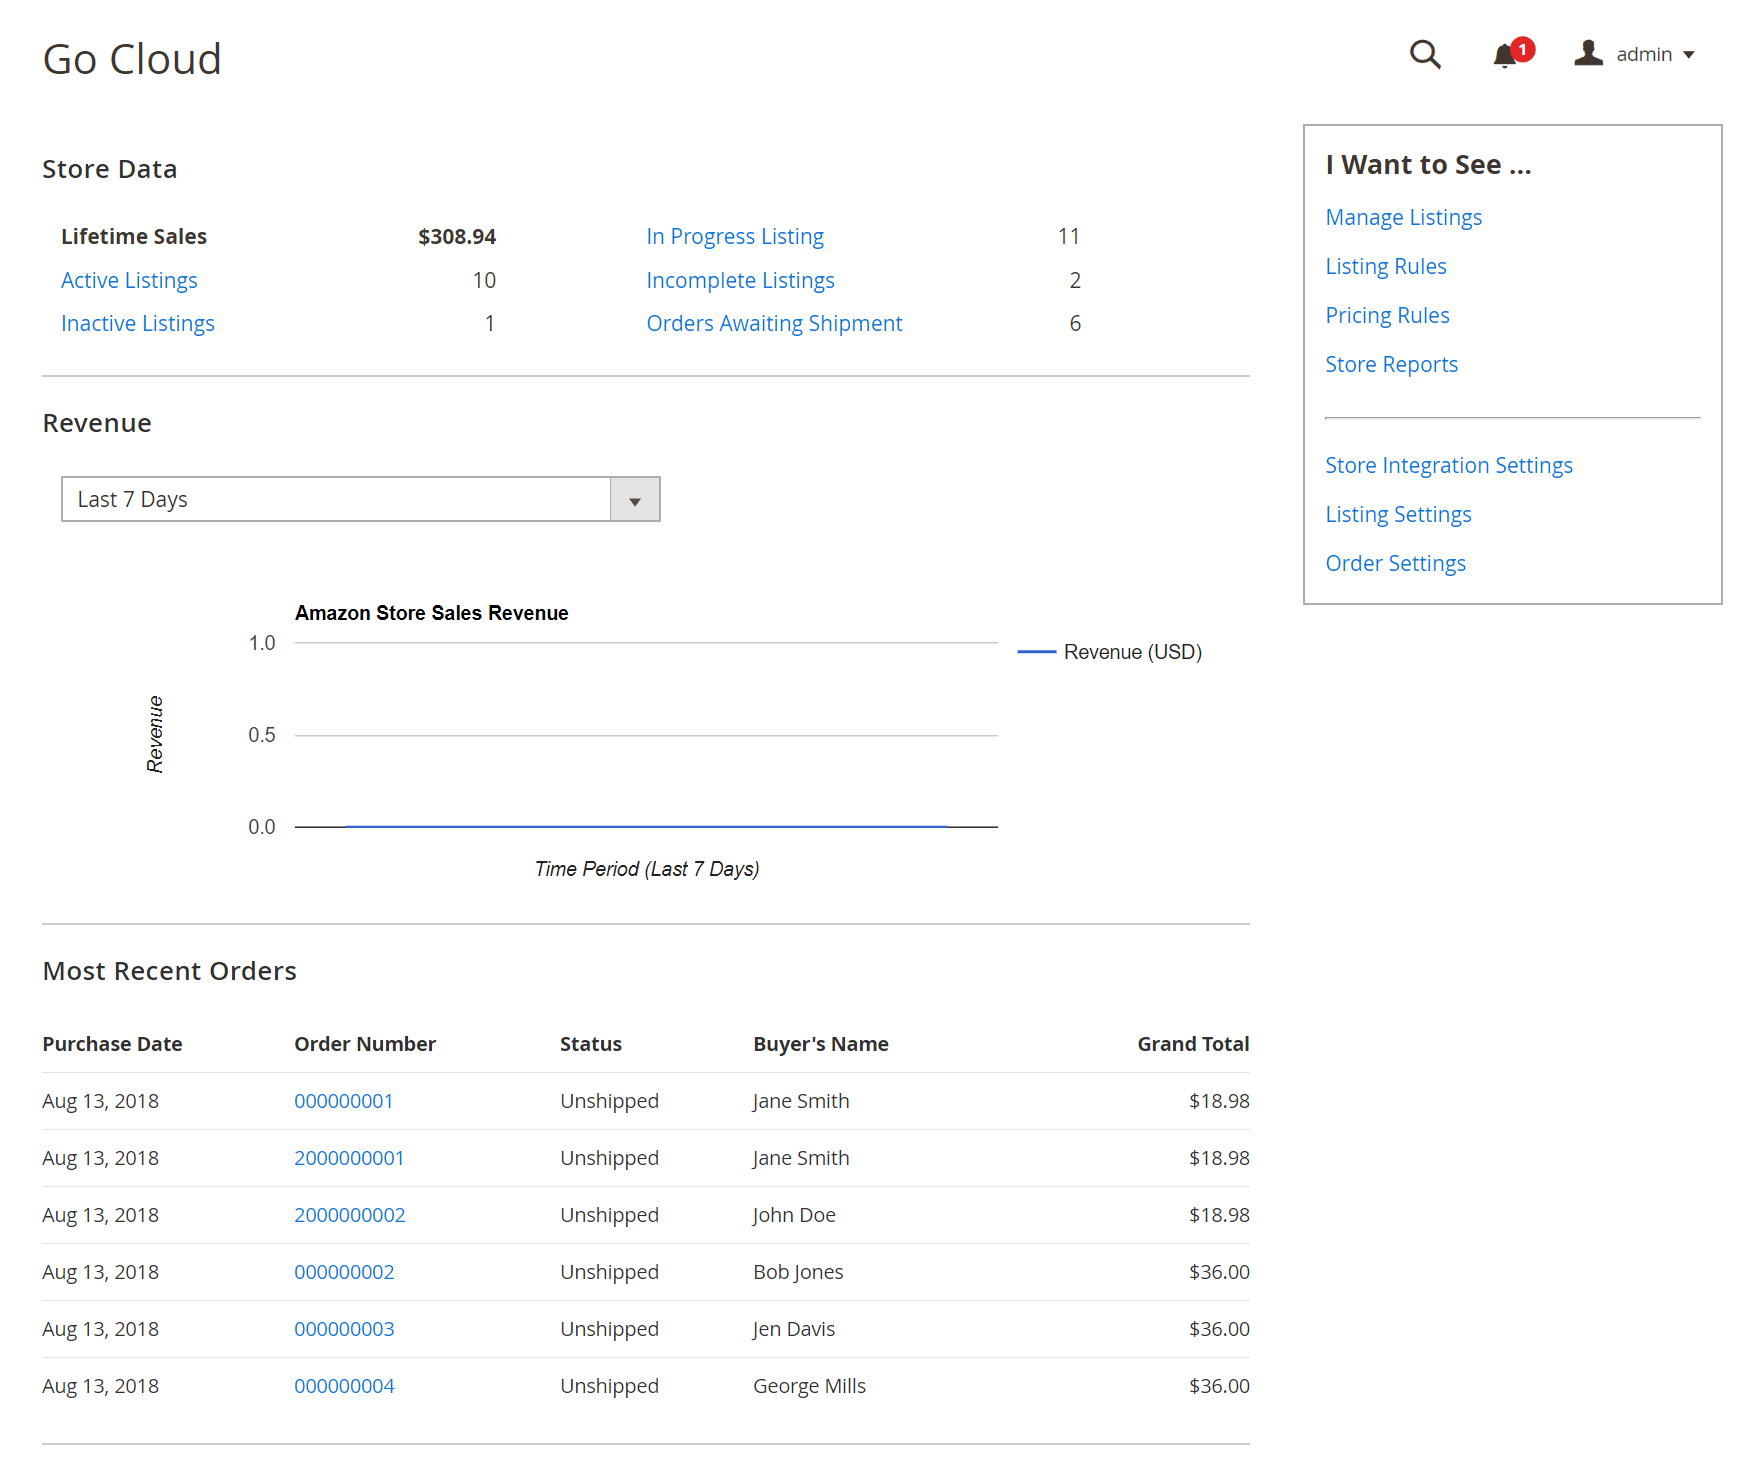
Task: Select Pricing Rules from sidebar
Action: pos(1387,316)
